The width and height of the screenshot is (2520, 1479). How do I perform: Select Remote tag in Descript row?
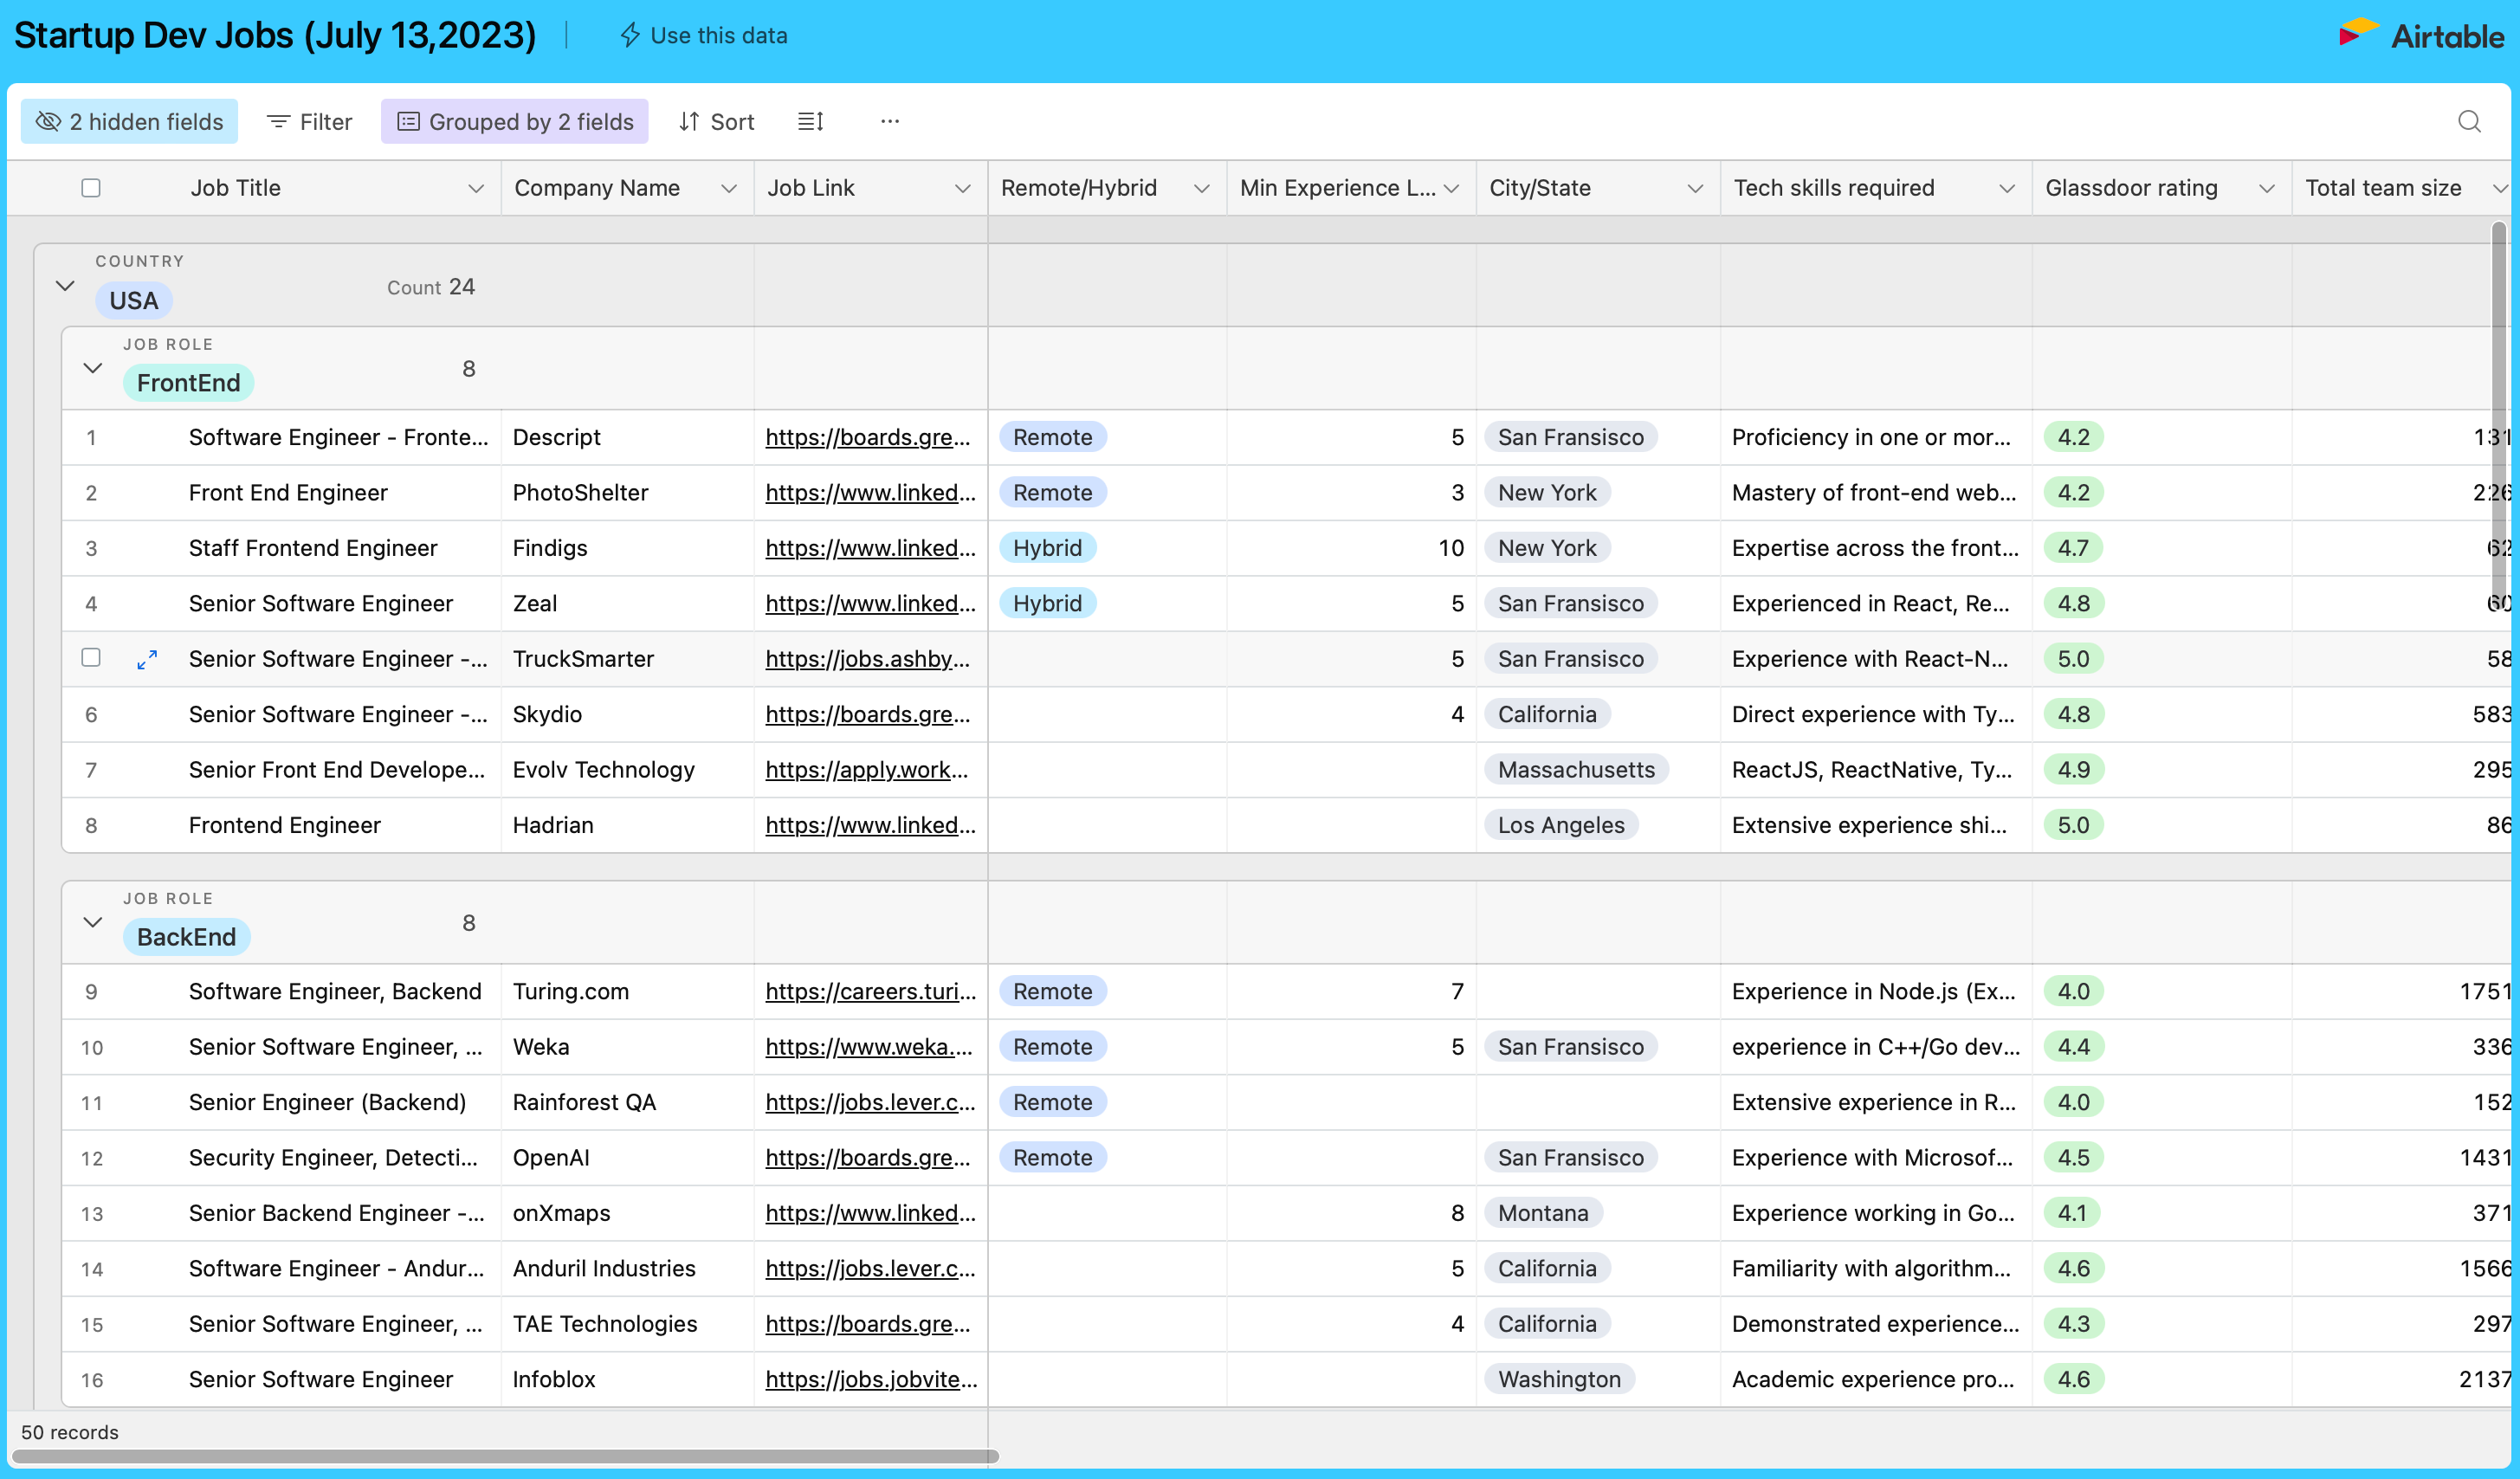[x=1052, y=437]
